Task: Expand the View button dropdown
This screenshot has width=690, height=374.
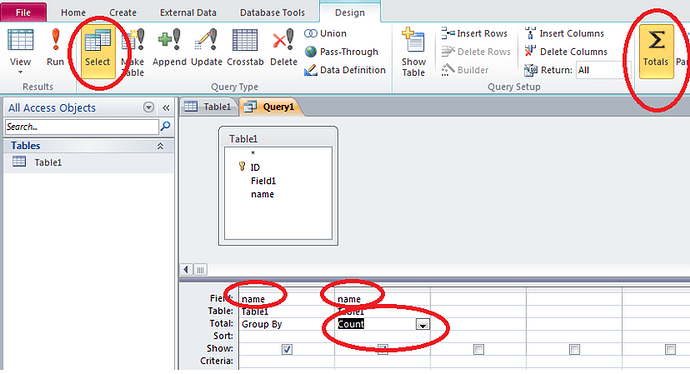Action: pos(20,72)
